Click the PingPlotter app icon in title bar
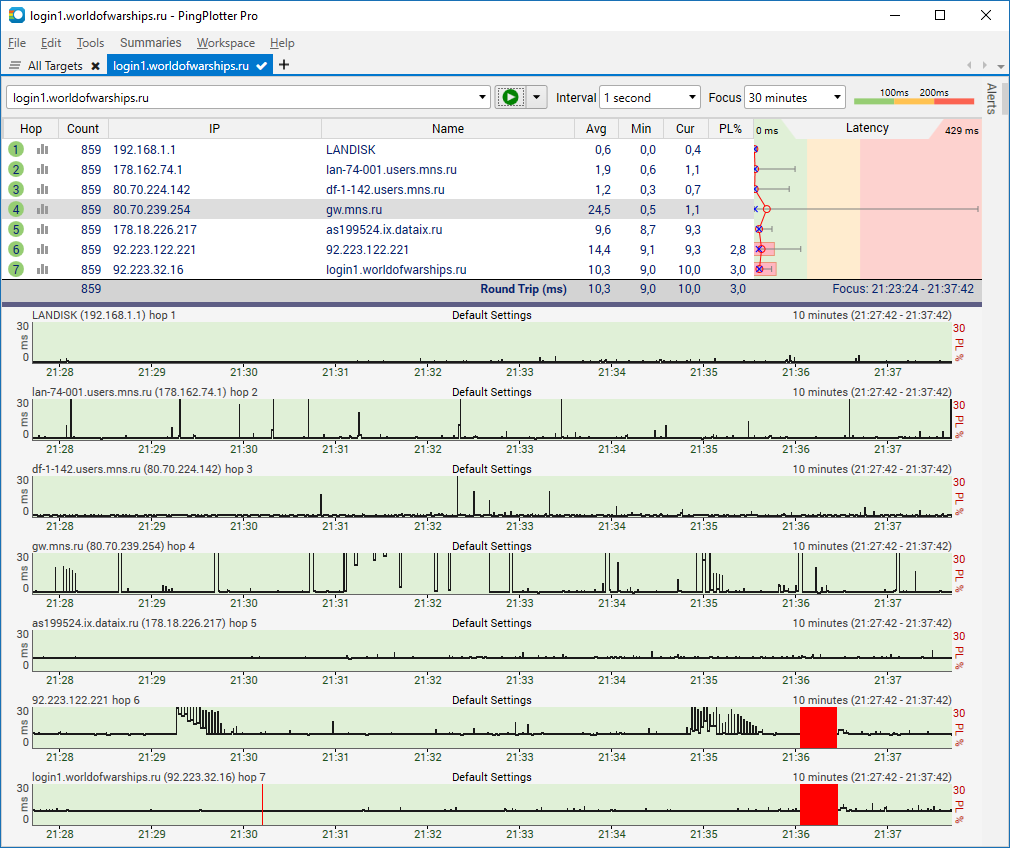The height and width of the screenshot is (848, 1010). [16, 15]
